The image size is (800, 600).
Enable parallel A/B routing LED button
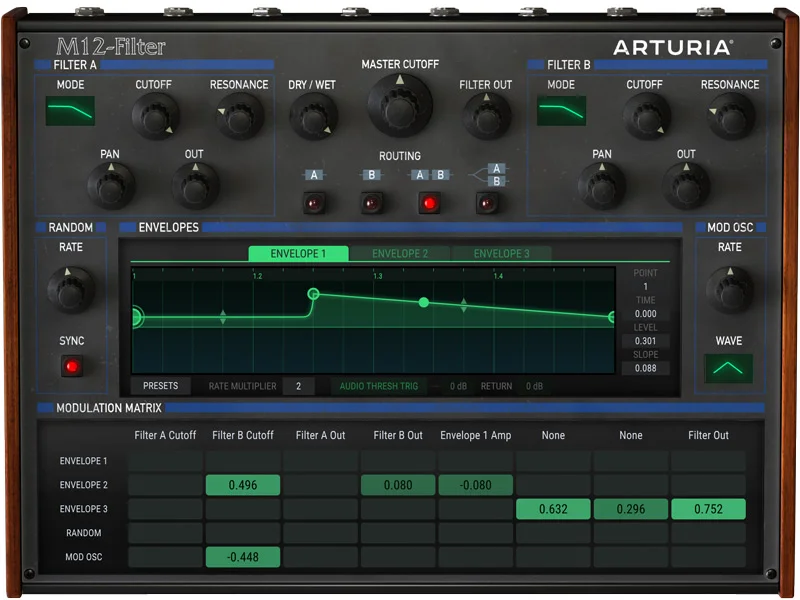click(x=487, y=203)
